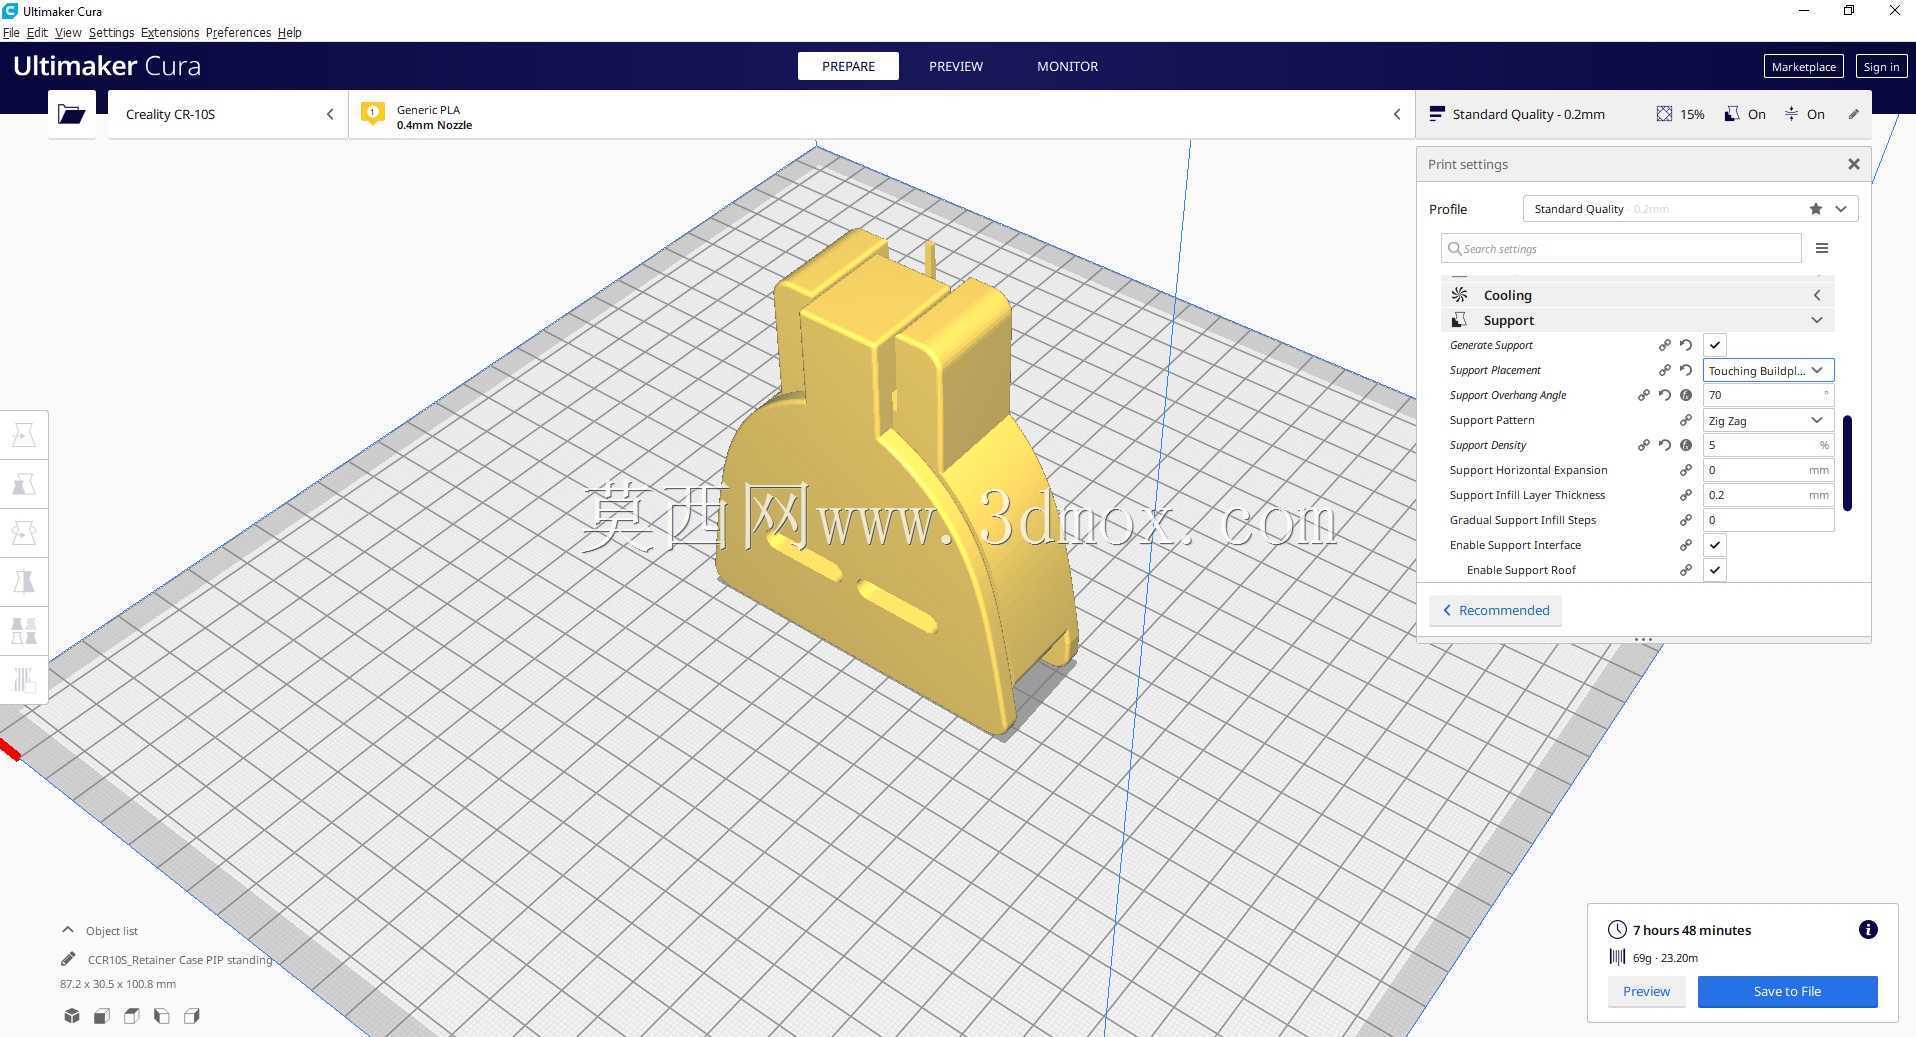This screenshot has width=1916, height=1037.
Task: Collapse the Object list panel
Action: (68, 930)
